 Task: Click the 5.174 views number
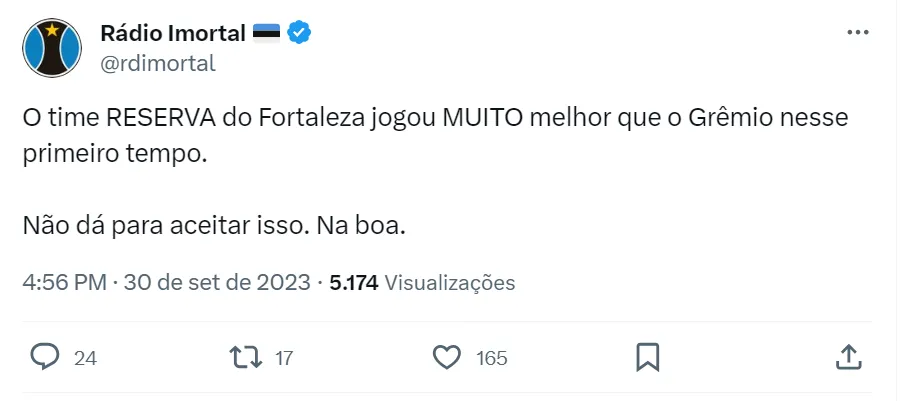[353, 282]
